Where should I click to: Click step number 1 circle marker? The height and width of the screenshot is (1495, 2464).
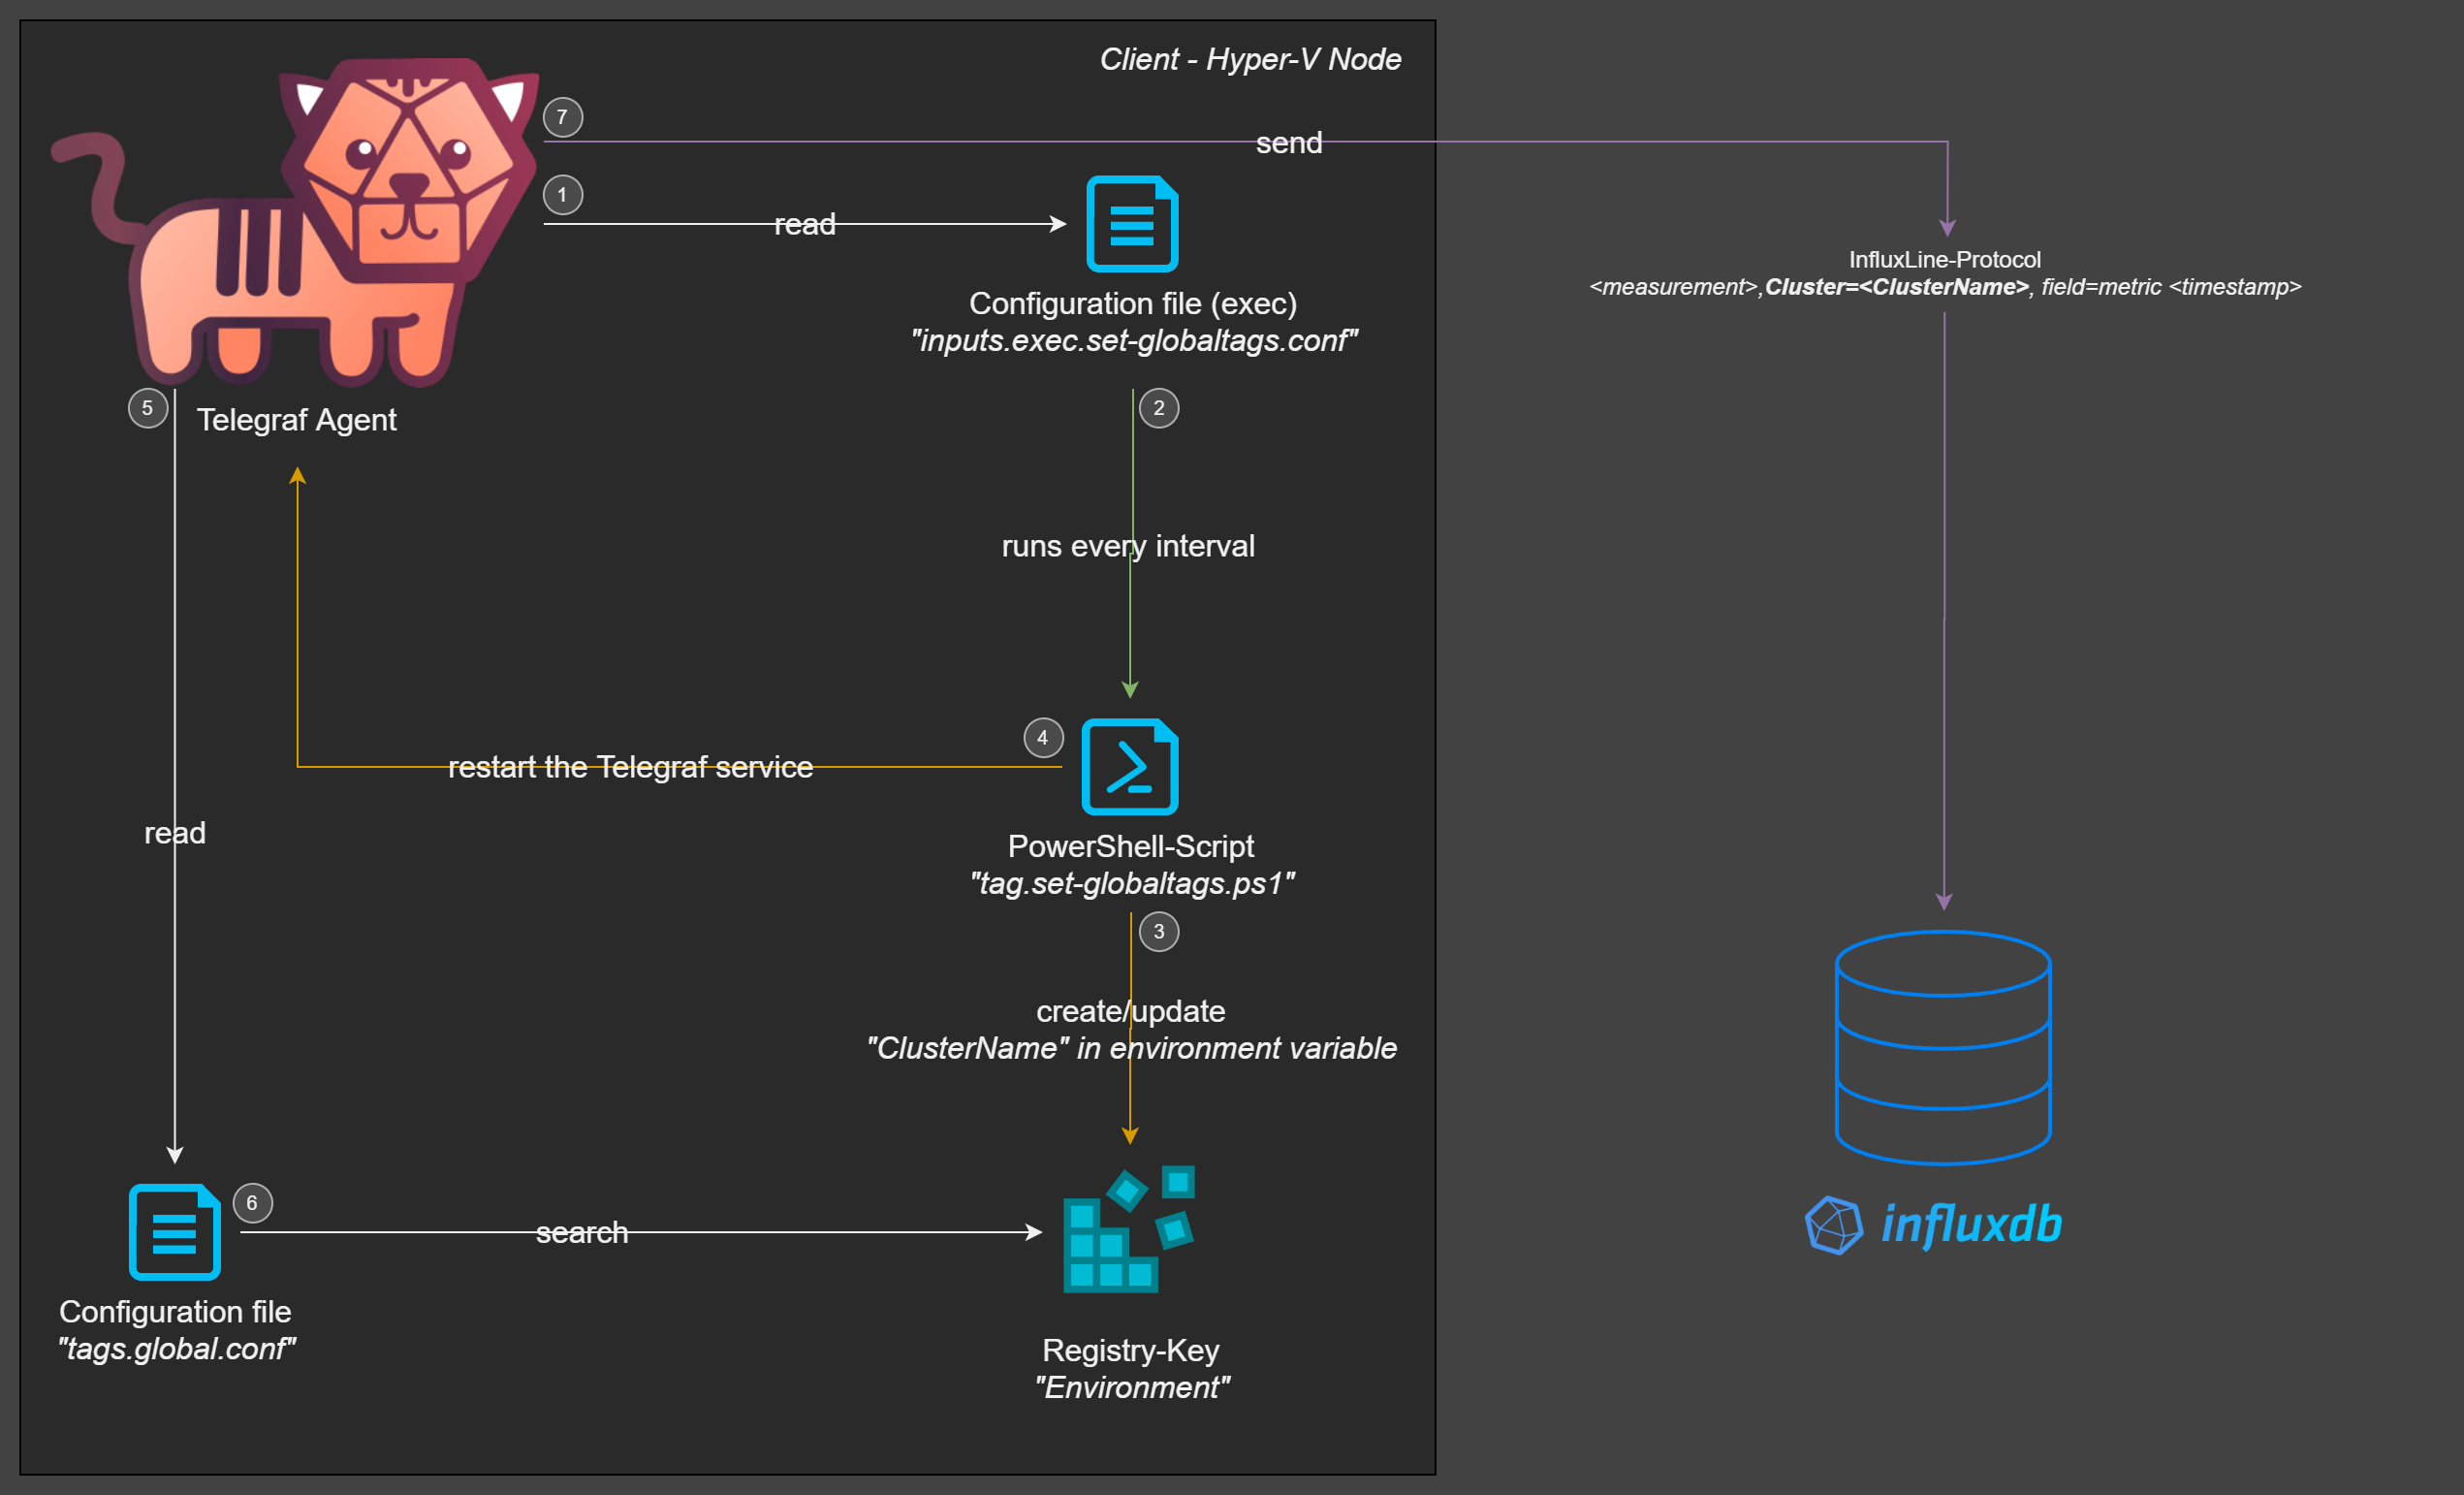point(563,194)
